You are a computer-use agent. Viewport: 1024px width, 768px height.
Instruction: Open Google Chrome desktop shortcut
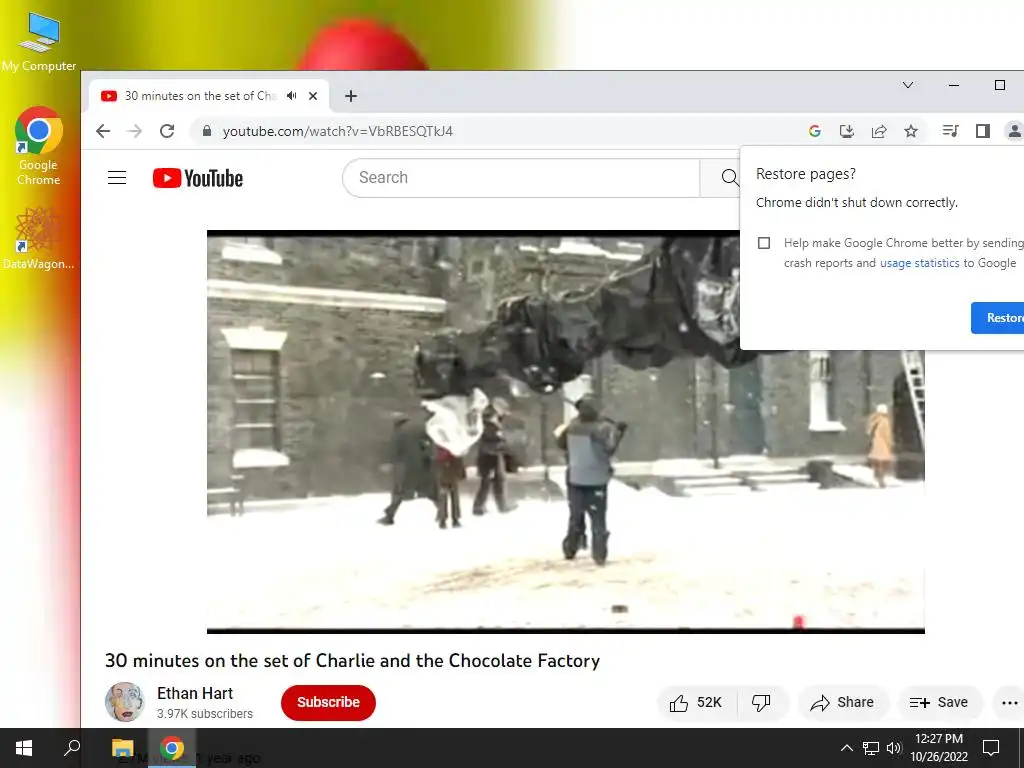(39, 145)
